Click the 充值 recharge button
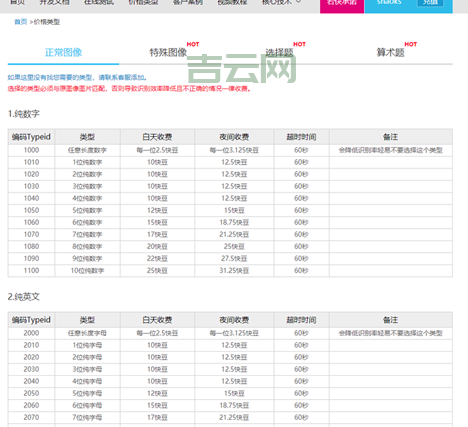Viewport: 468px width, 427px height. click(x=430, y=2)
